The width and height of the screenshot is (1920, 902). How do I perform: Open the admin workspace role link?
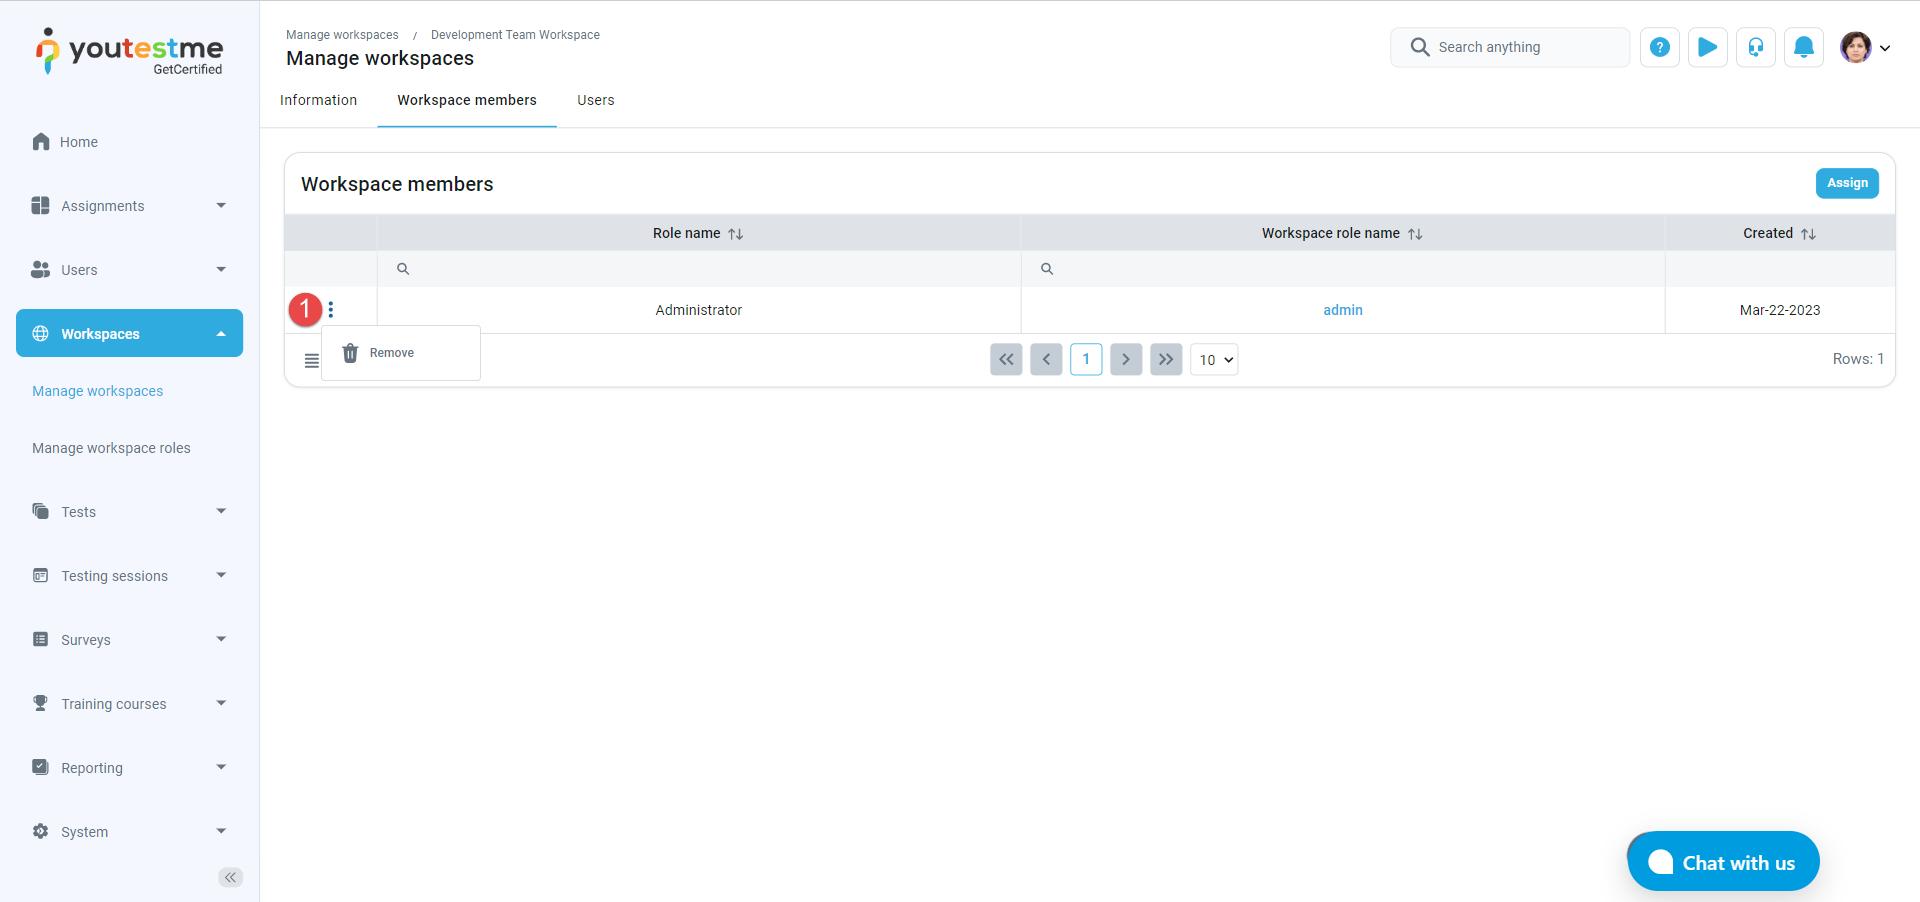pyautogui.click(x=1342, y=310)
